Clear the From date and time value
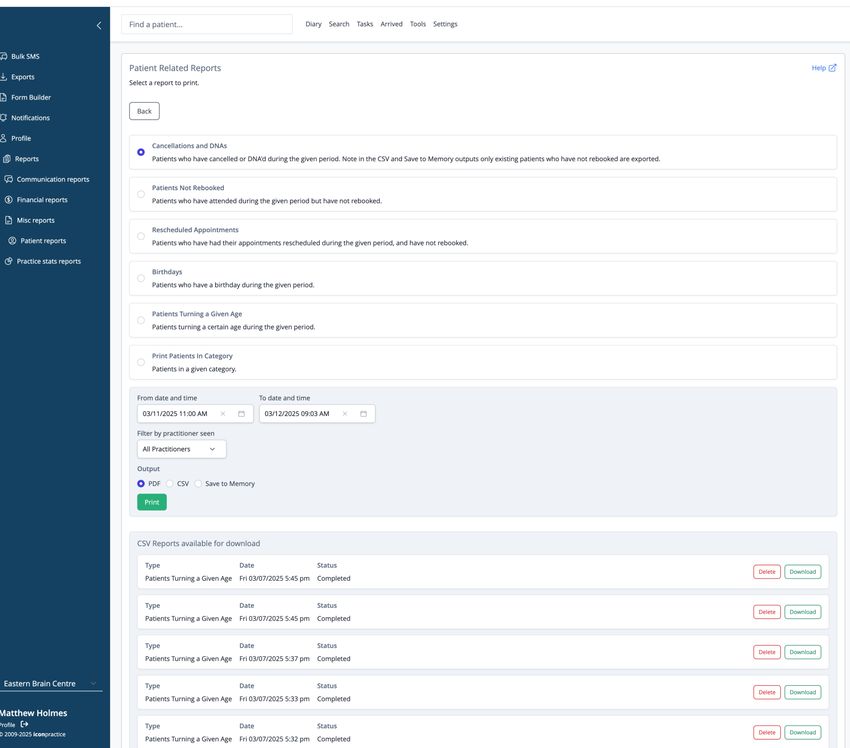Screen dimensions: 850x748 coord(223,414)
